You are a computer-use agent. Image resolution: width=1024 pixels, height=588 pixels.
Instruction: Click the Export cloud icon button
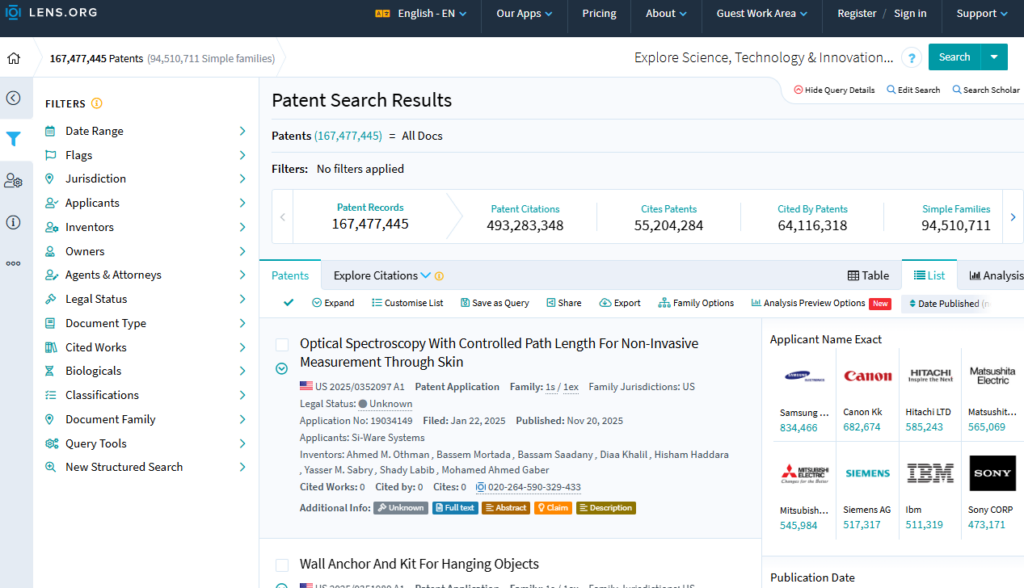620,303
